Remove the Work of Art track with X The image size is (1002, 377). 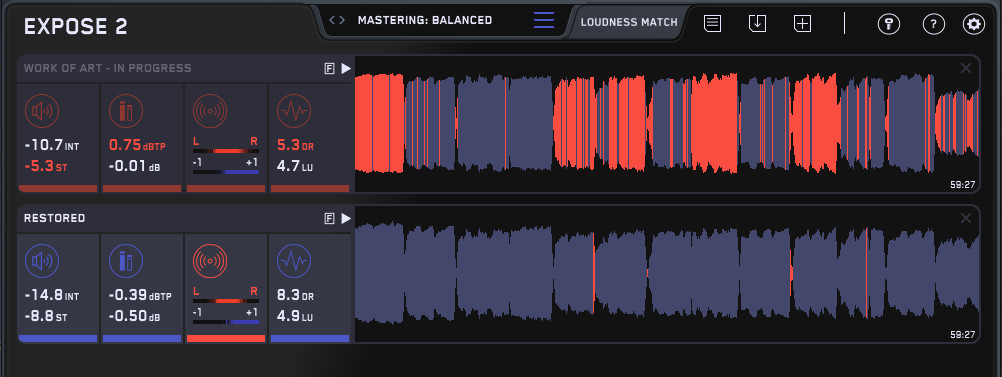pyautogui.click(x=966, y=68)
